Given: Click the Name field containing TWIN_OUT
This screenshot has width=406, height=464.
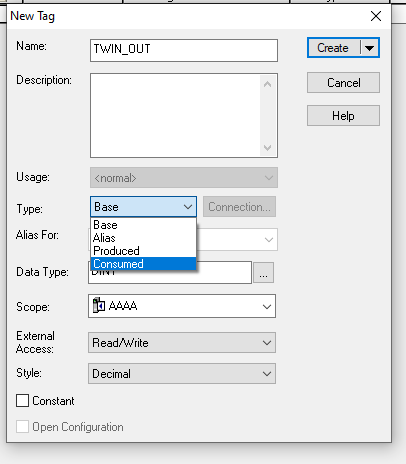Looking at the screenshot, I should pos(184,50).
